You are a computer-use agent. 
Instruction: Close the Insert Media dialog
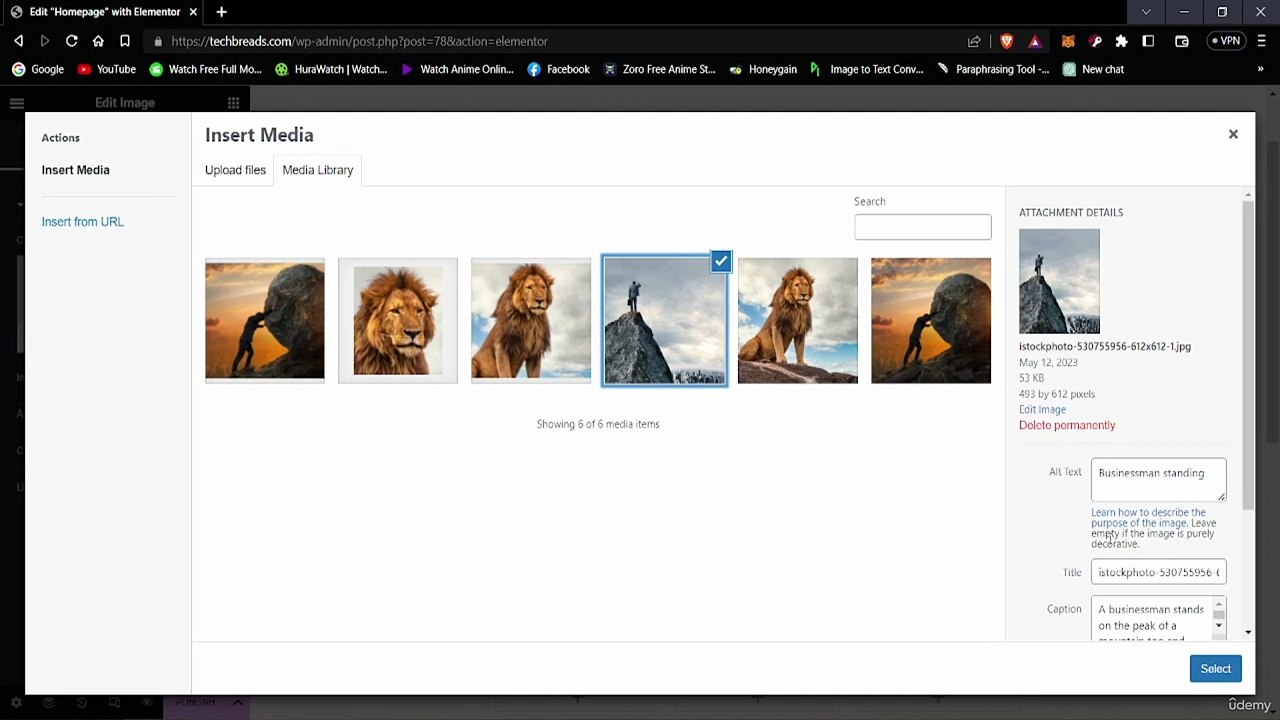(x=1233, y=134)
